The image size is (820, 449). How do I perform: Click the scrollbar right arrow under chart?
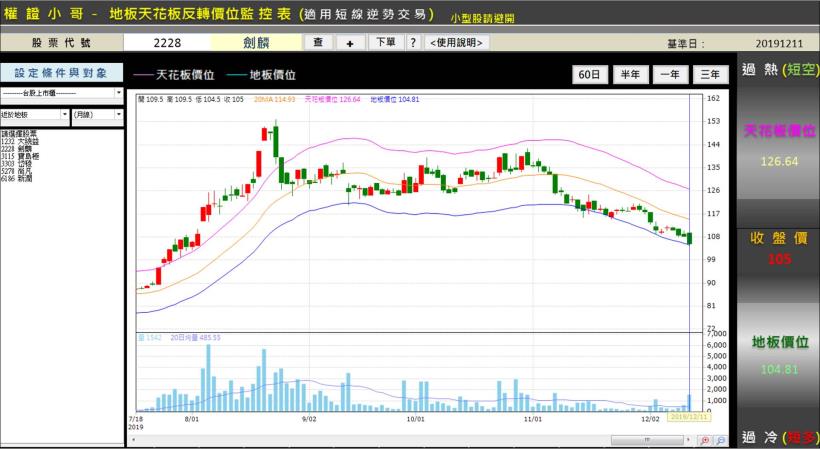click(x=688, y=440)
